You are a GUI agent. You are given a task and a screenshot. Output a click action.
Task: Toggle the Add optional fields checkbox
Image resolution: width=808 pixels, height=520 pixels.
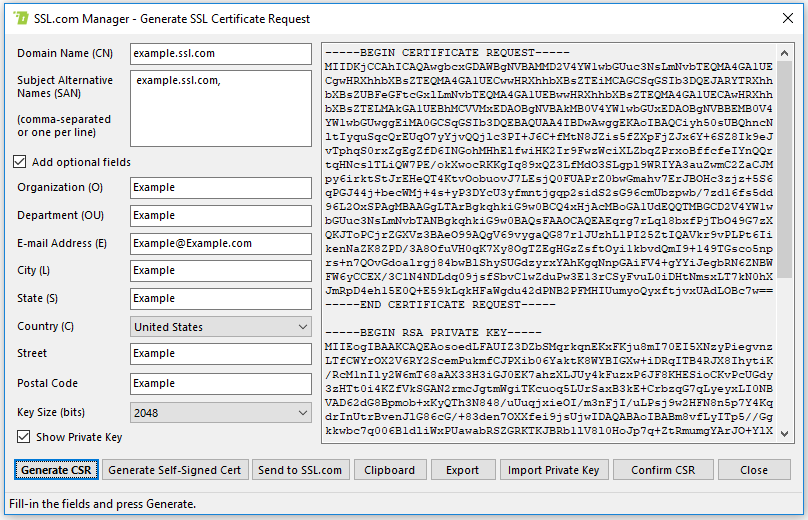coord(20,162)
